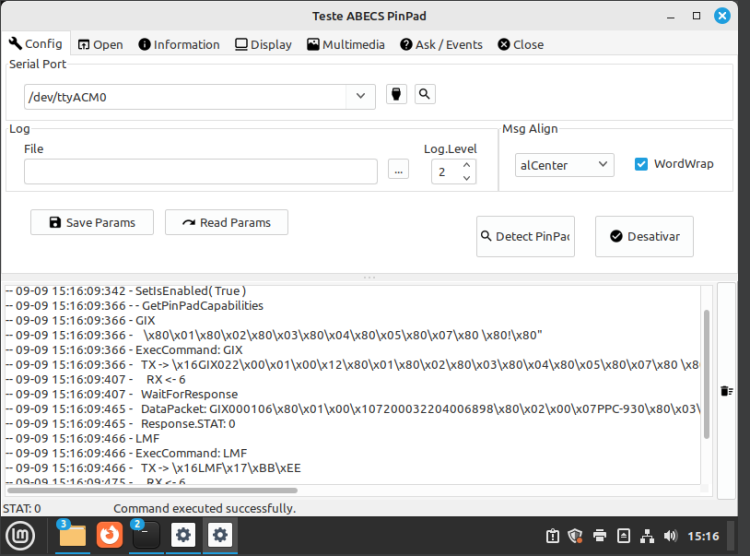Click the 'SetIsEnabled( True )' log line
750x556 pixels.
126,291
